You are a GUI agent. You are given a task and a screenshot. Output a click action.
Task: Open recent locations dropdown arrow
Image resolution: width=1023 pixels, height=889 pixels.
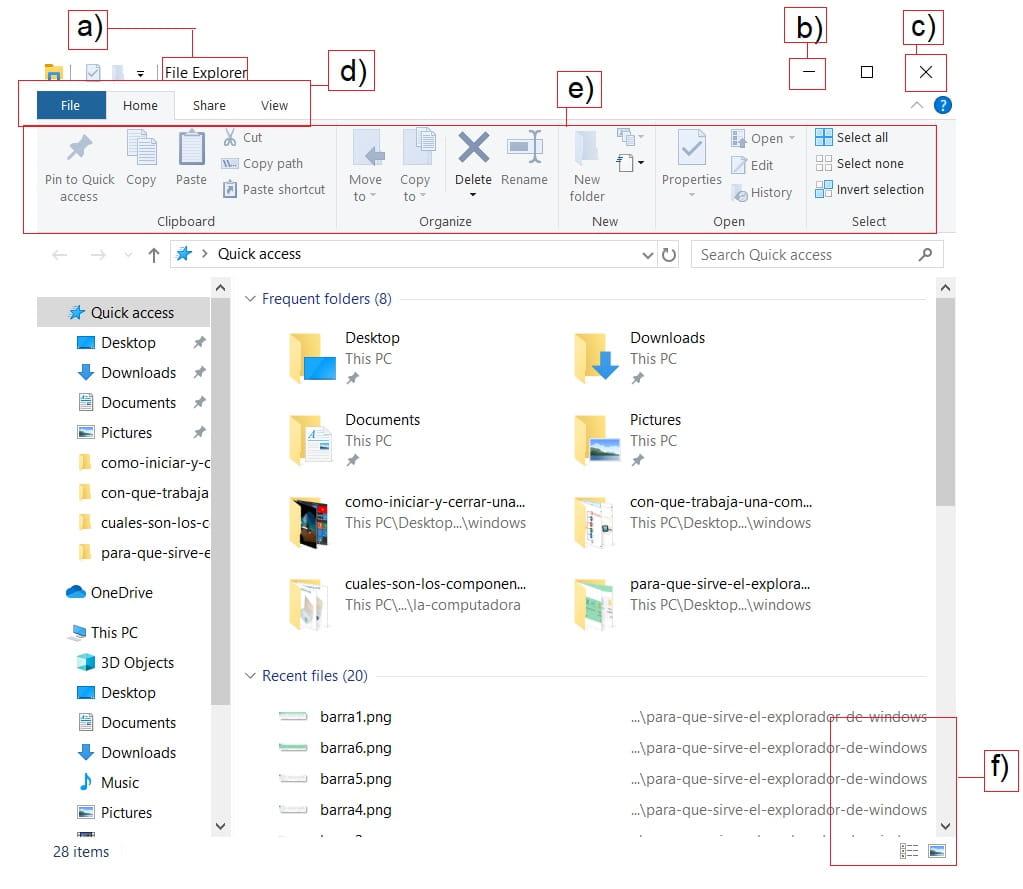pyautogui.click(x=128, y=255)
